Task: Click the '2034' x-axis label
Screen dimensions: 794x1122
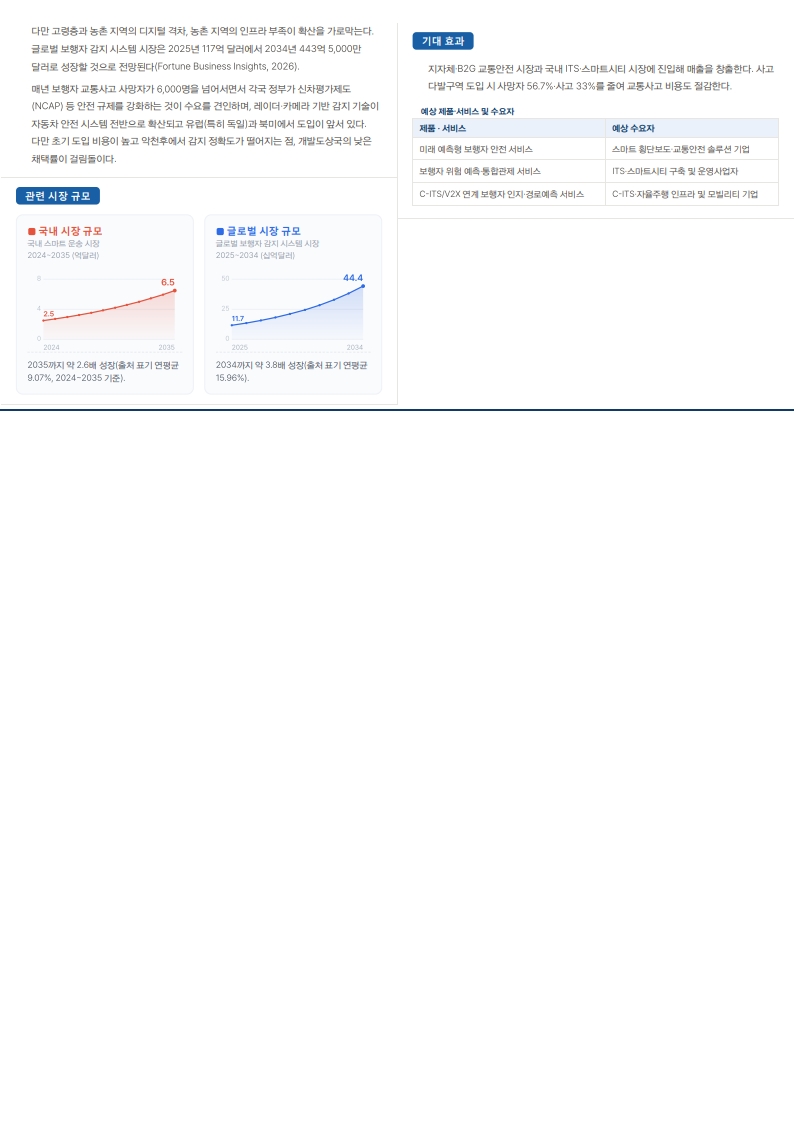Action: 355,348
